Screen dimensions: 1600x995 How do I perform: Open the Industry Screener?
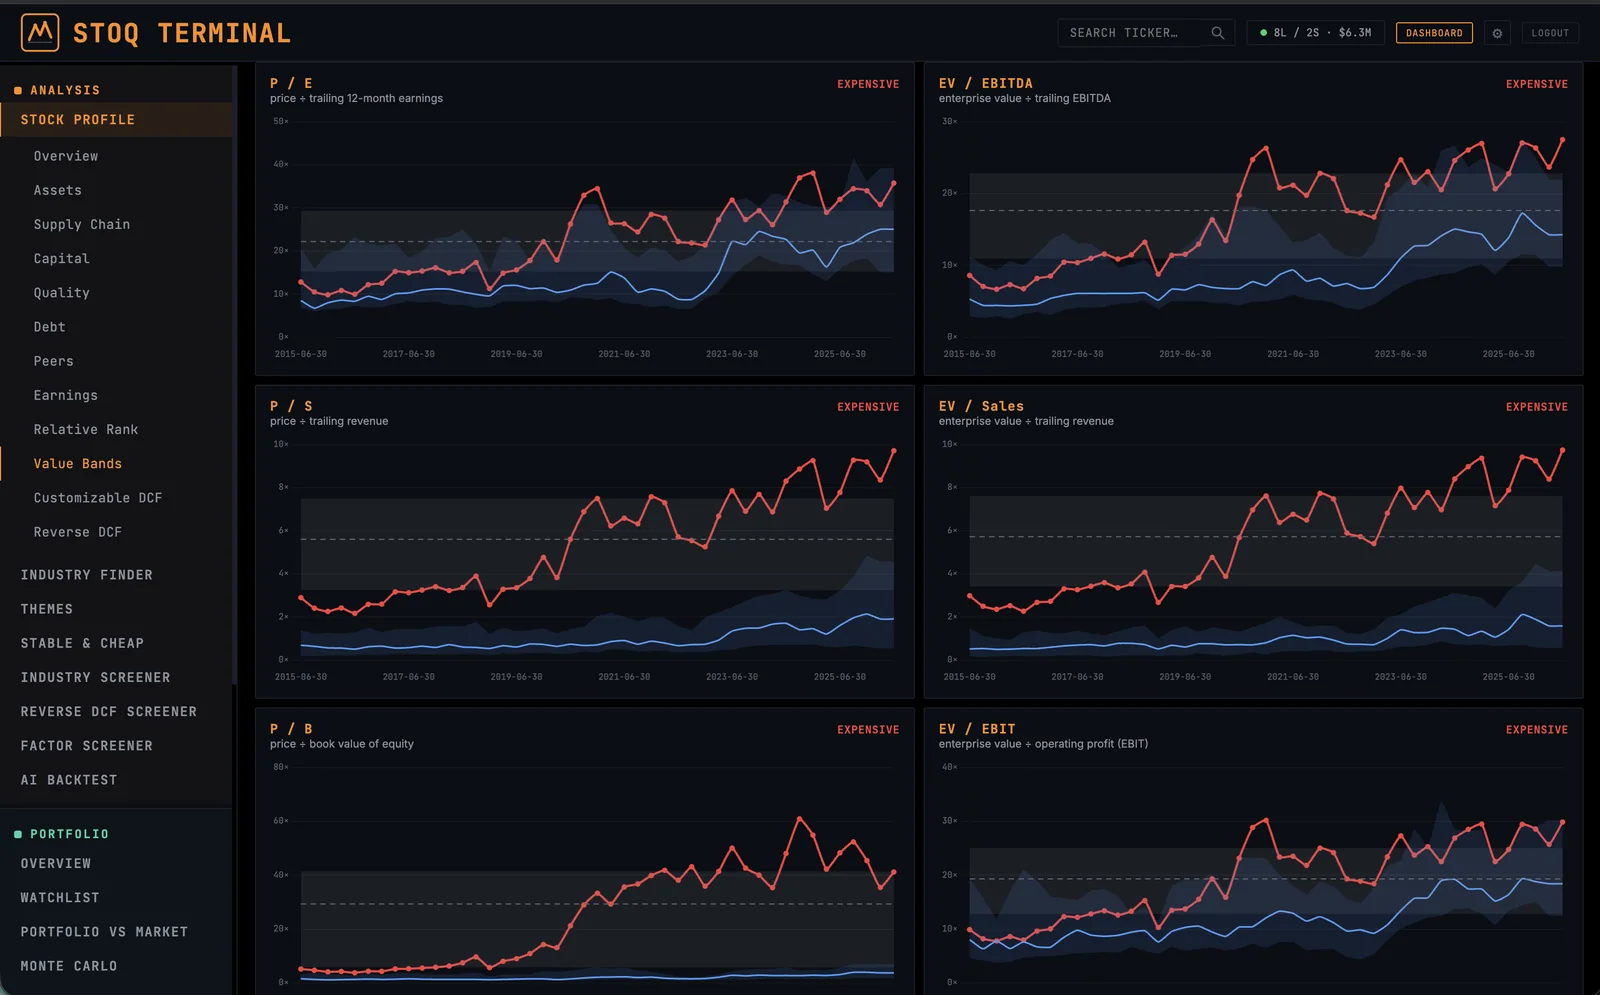coord(96,677)
